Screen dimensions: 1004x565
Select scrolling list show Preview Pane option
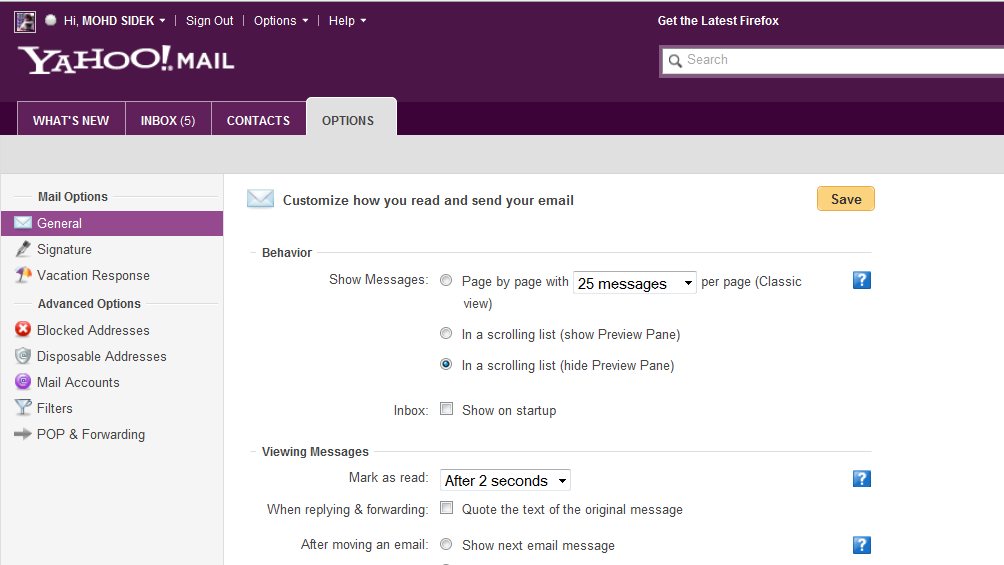[x=446, y=333]
